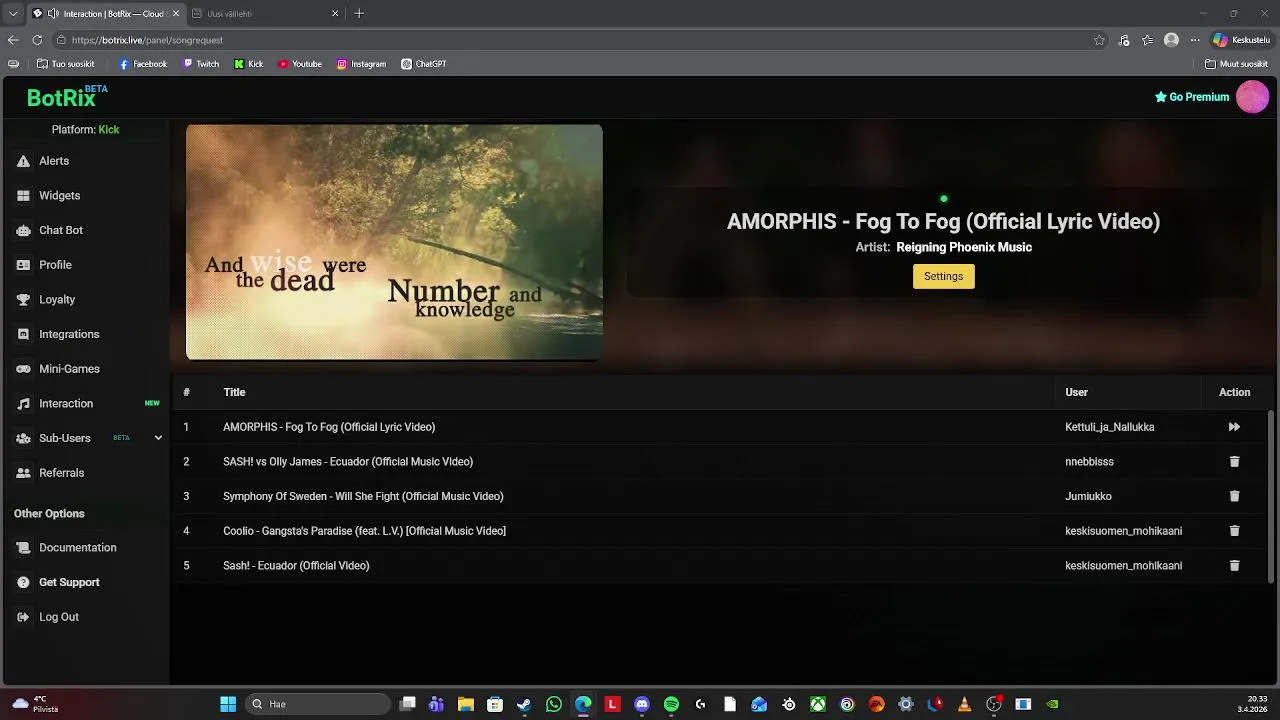Click Reigning Phoenix Music artist name

(x=963, y=247)
